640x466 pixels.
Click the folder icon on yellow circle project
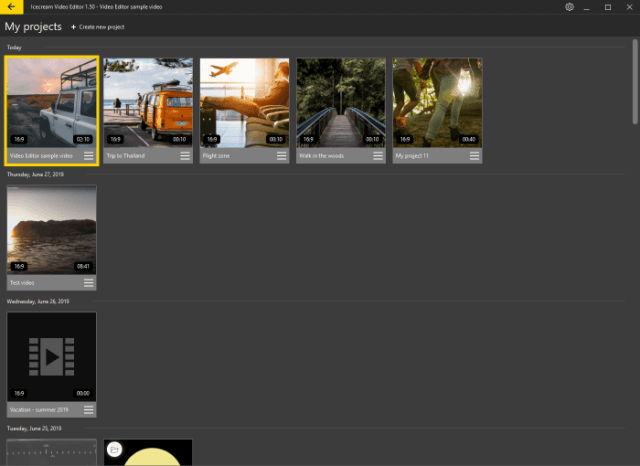[115, 450]
